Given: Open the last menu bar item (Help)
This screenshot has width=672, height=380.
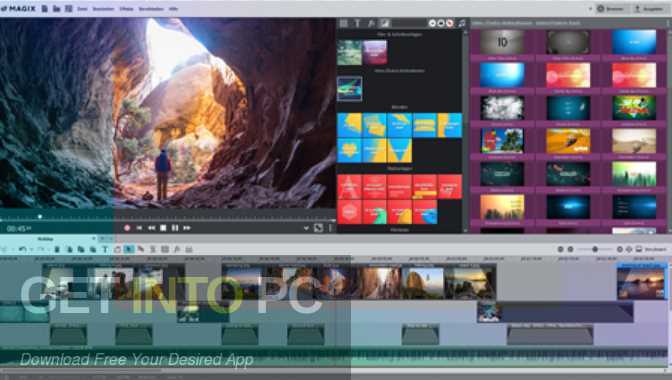Looking at the screenshot, I should tap(174, 9).
